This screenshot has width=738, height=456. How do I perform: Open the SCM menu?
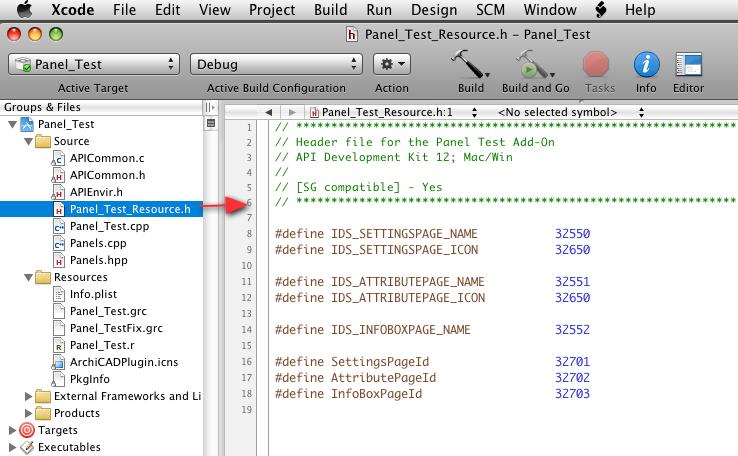click(x=490, y=10)
